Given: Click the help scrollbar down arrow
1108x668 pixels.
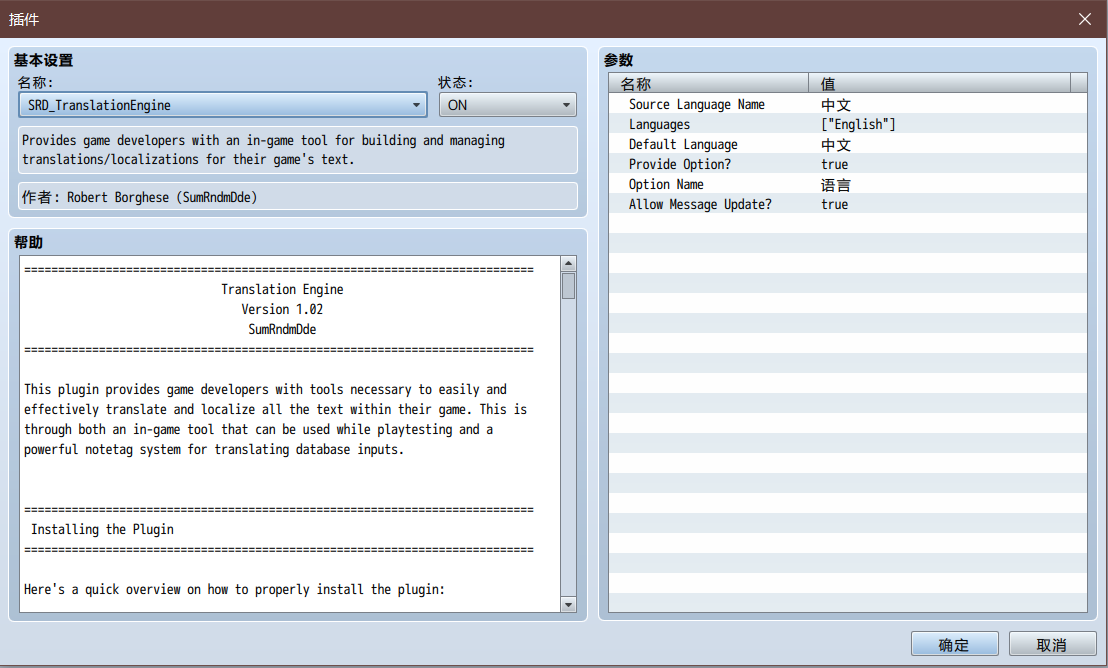Looking at the screenshot, I should 568,604.
